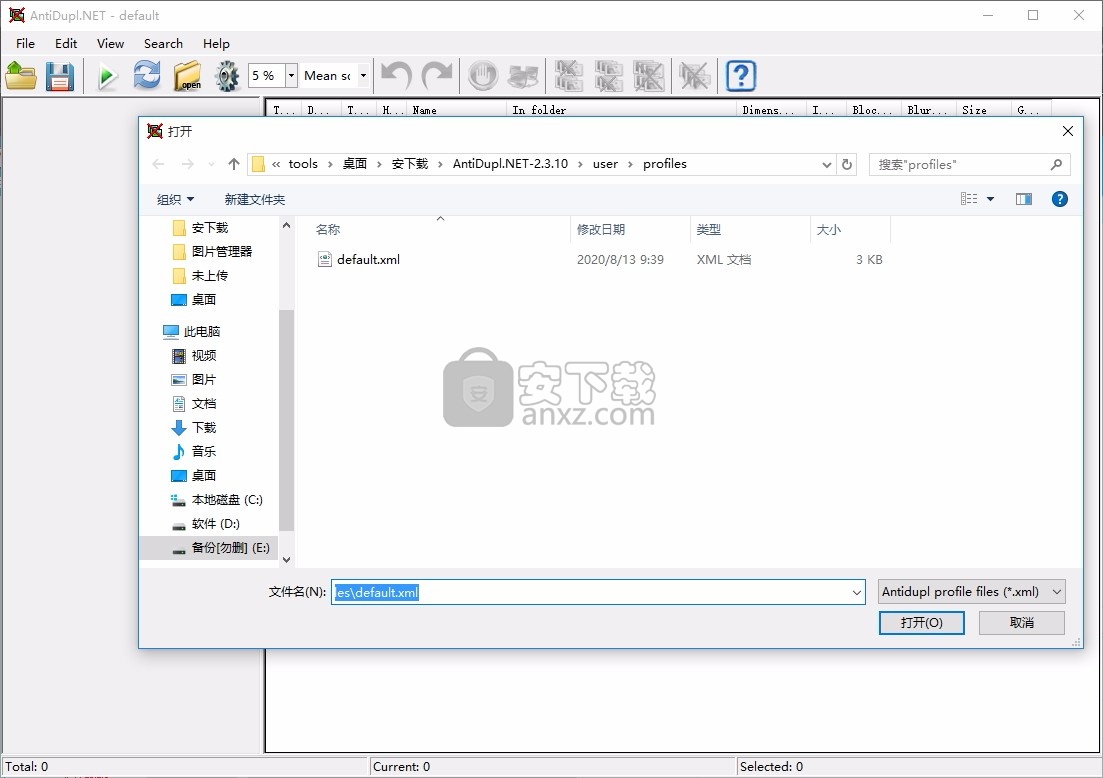Click the user breadcrumb segment

[x=605, y=164]
